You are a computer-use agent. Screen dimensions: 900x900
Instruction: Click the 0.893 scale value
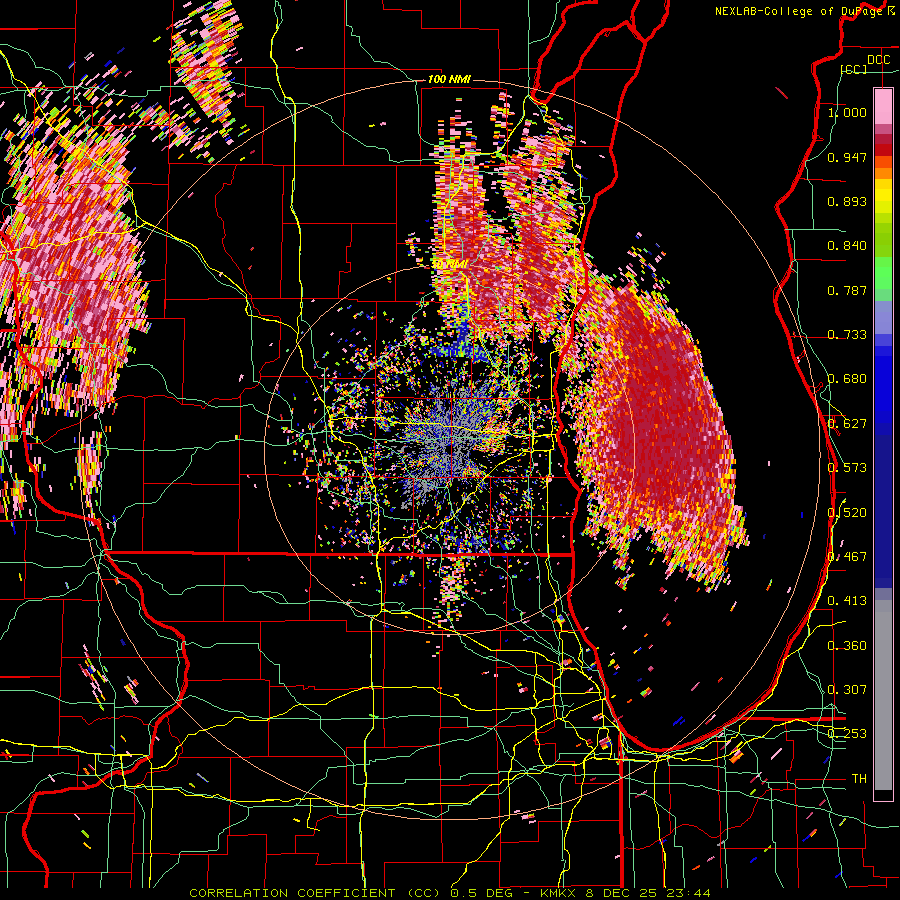[847, 201]
